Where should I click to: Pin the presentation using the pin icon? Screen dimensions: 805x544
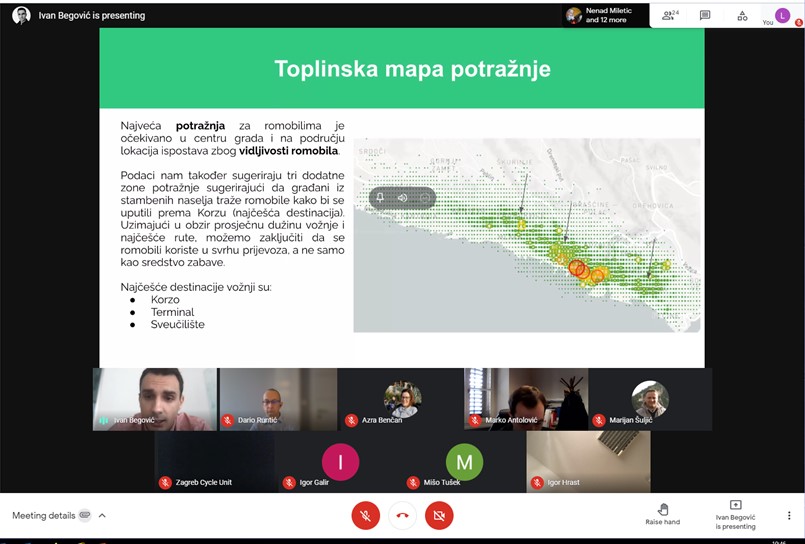(x=380, y=197)
